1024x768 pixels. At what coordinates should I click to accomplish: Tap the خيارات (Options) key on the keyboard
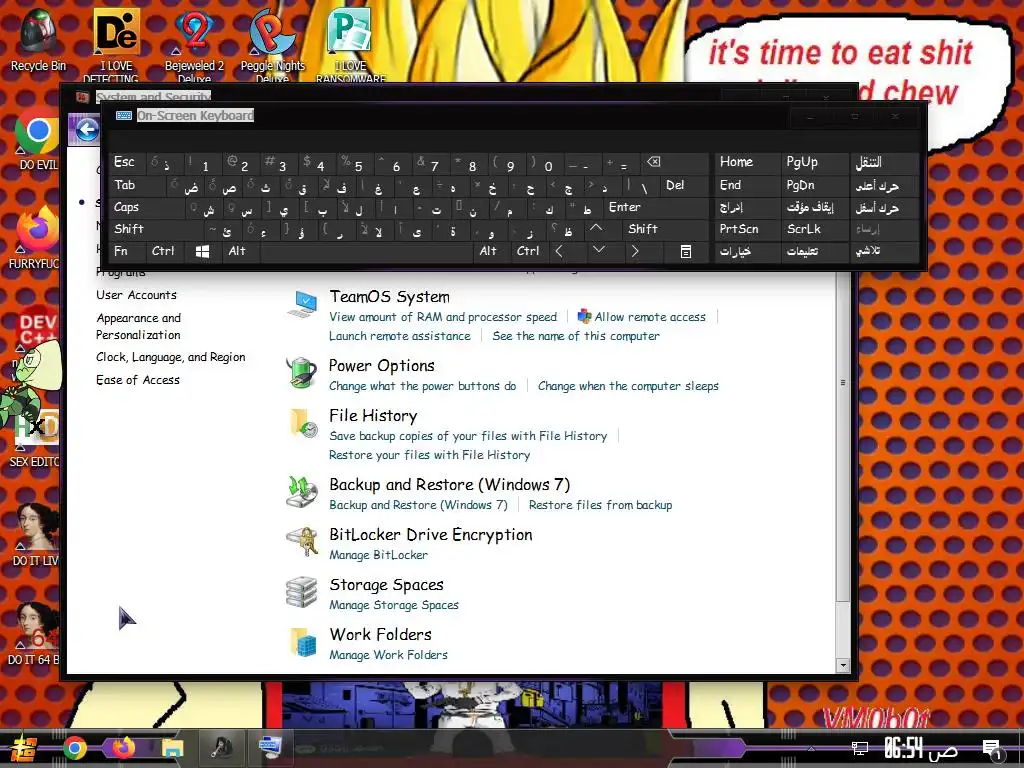pyautogui.click(x=747, y=251)
